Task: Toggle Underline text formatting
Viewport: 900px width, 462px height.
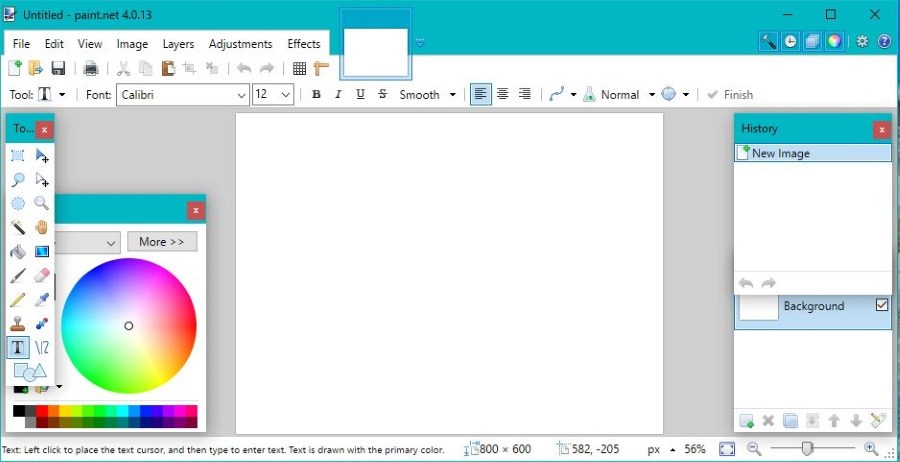Action: (x=360, y=95)
